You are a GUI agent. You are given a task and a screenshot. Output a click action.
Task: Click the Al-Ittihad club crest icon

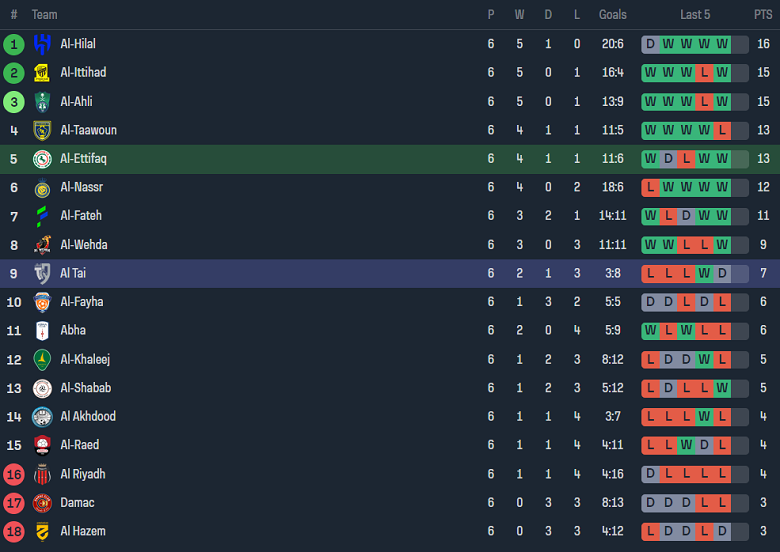[42, 73]
